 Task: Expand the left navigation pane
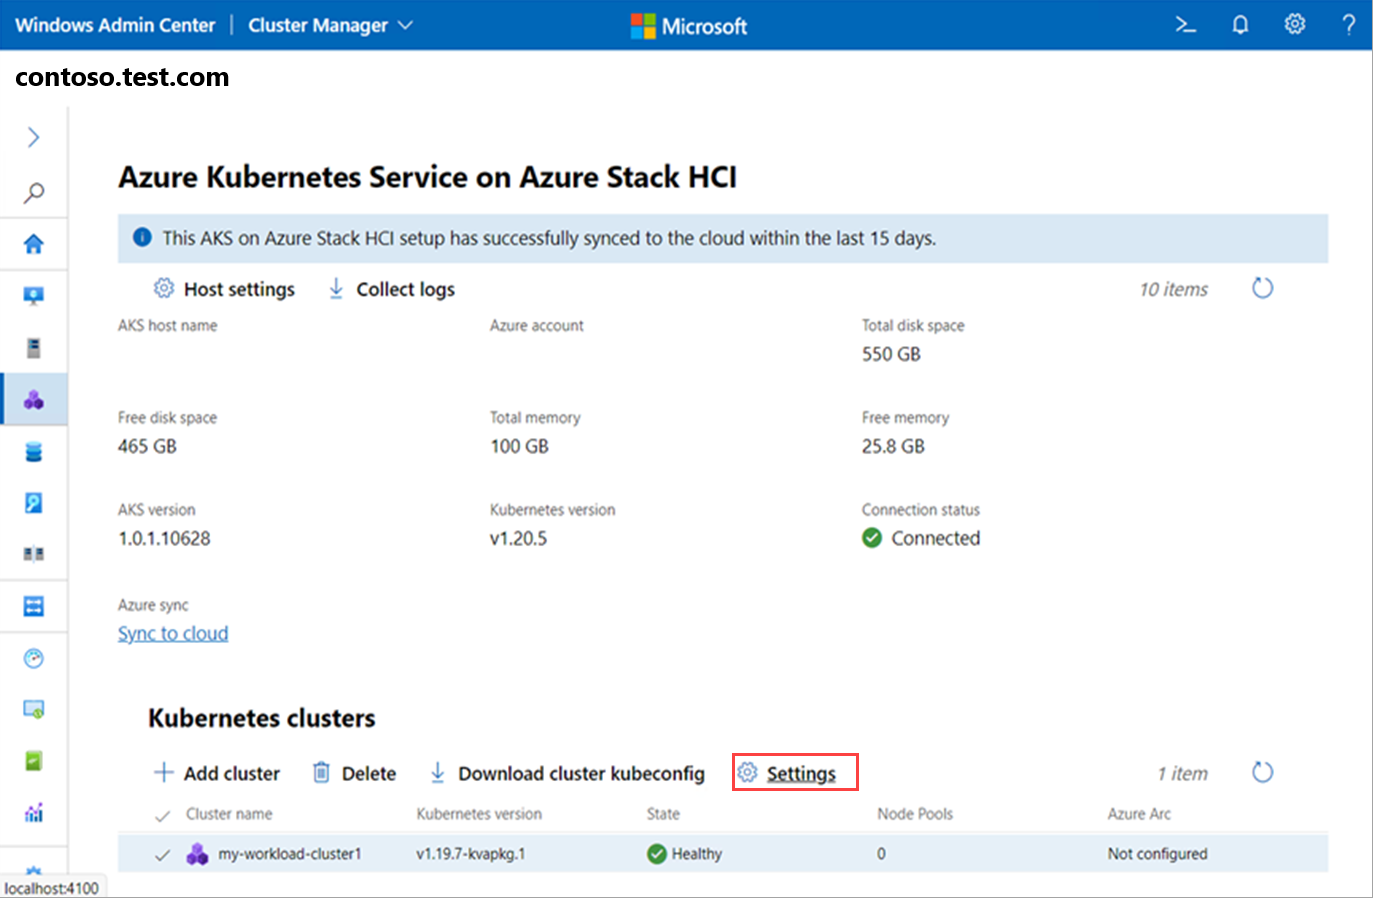(34, 137)
